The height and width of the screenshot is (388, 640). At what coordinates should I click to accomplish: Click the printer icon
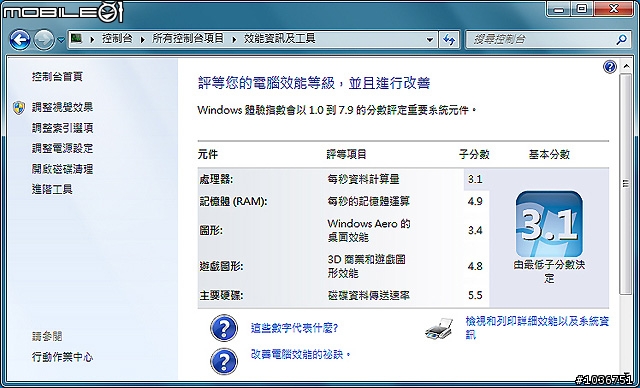pyautogui.click(x=439, y=328)
